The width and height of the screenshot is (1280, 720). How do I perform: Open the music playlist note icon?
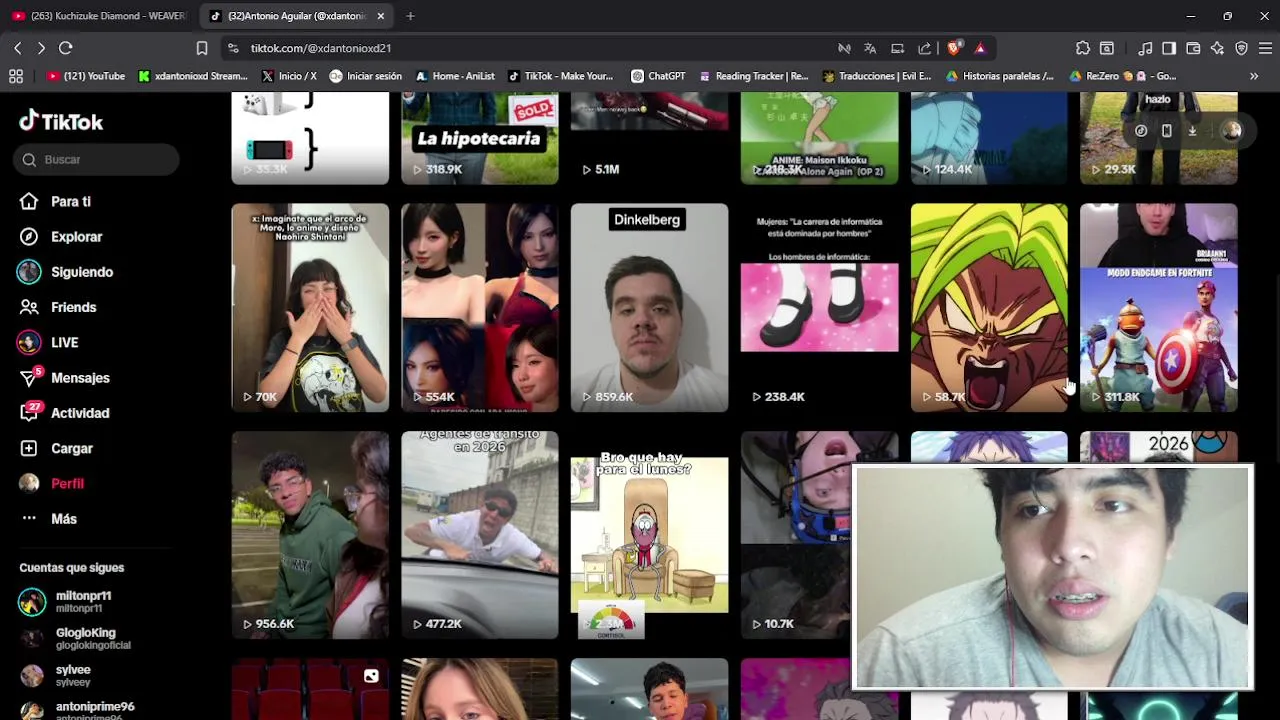[x=1146, y=48]
